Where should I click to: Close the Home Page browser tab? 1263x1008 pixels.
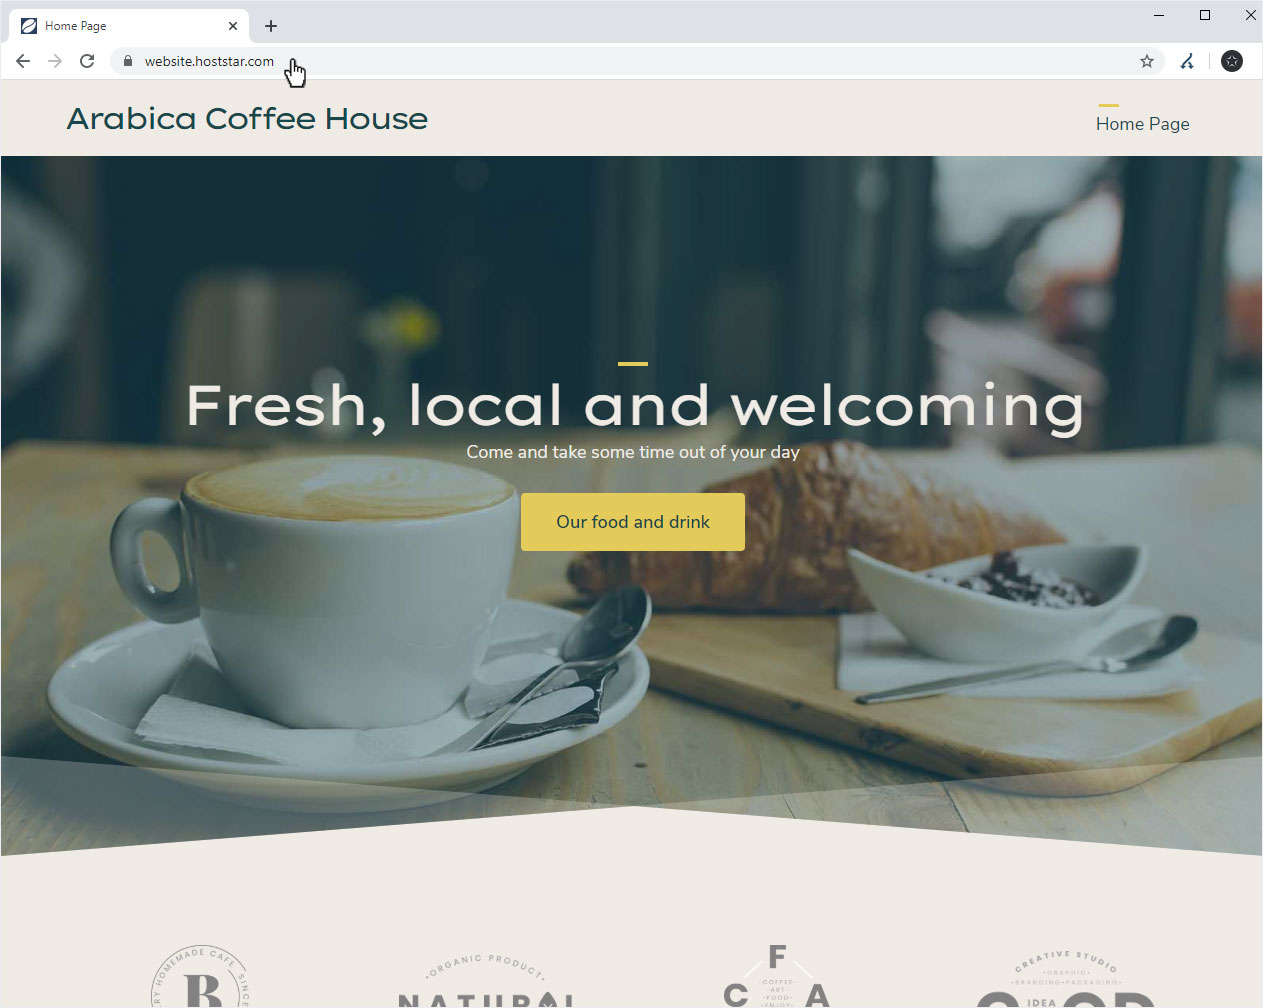tap(233, 26)
